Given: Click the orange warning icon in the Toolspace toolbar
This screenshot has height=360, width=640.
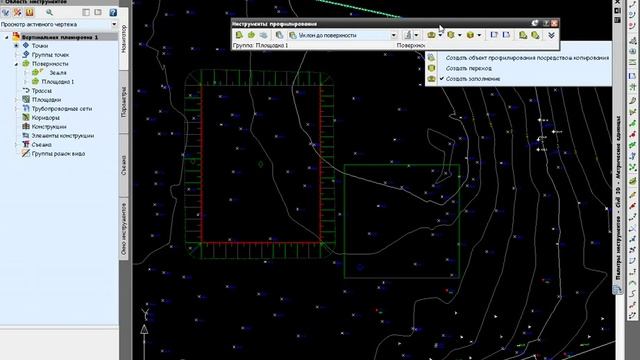Looking at the screenshot, I should 30,13.
